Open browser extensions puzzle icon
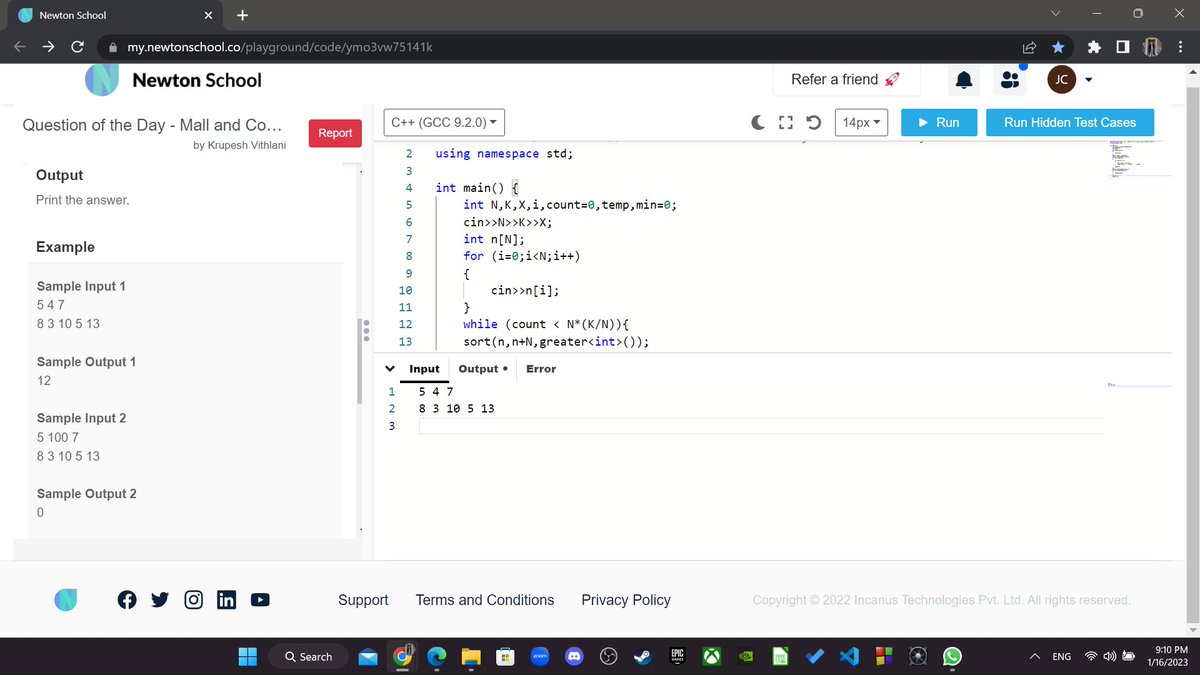The height and width of the screenshot is (675, 1200). point(1095,47)
